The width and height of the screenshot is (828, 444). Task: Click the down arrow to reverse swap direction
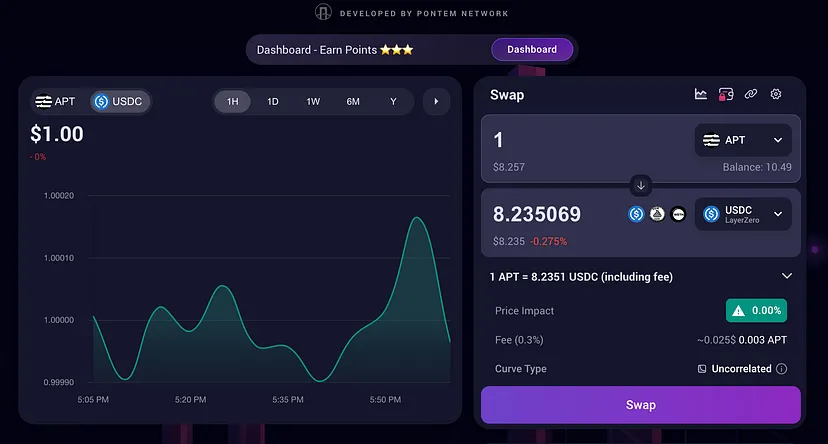click(641, 185)
